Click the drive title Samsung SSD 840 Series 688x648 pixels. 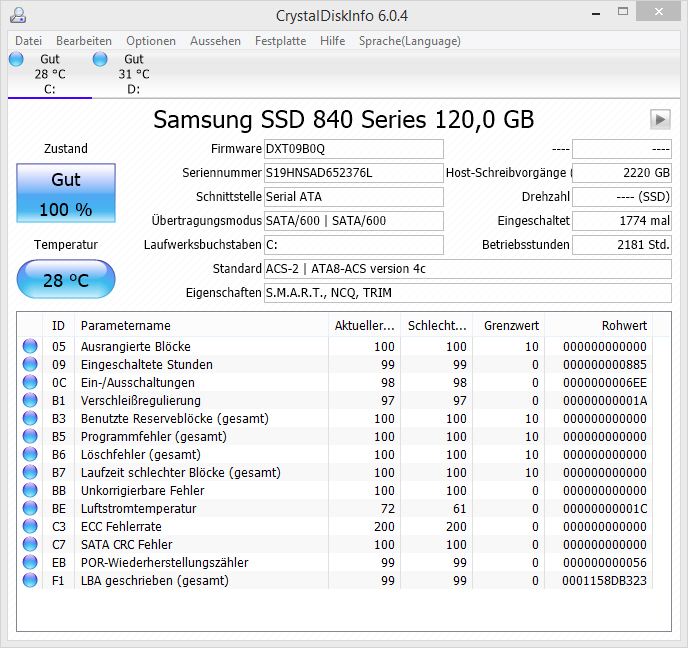344,119
